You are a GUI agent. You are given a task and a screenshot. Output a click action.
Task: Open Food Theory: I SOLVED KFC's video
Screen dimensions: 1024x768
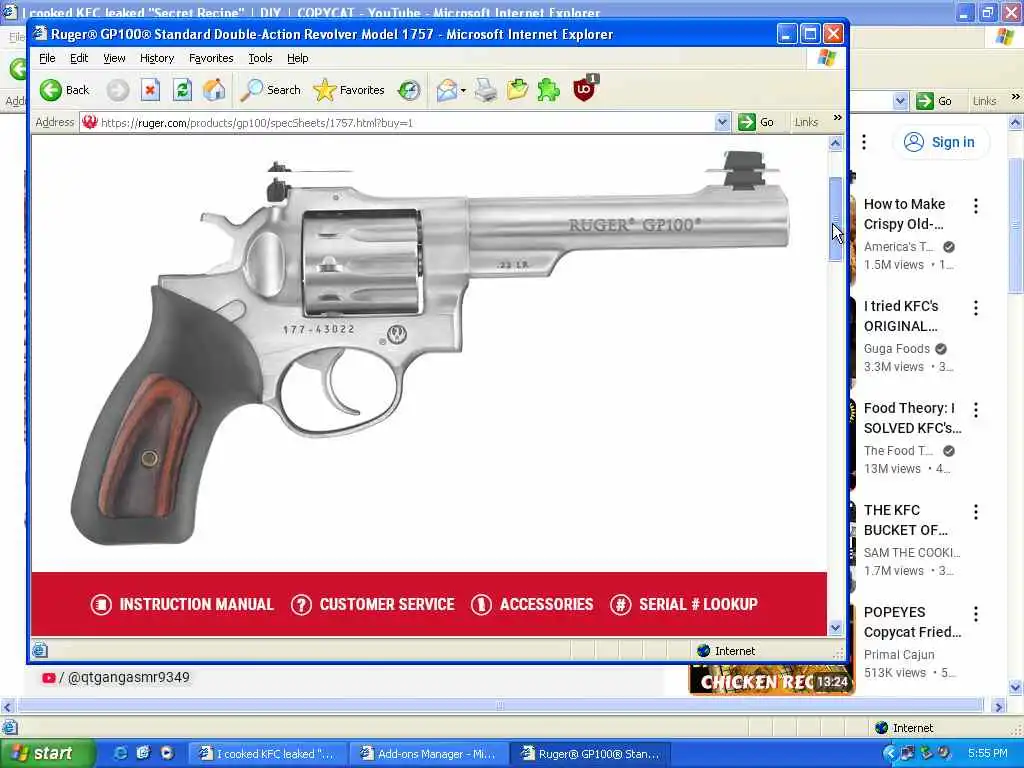912,418
